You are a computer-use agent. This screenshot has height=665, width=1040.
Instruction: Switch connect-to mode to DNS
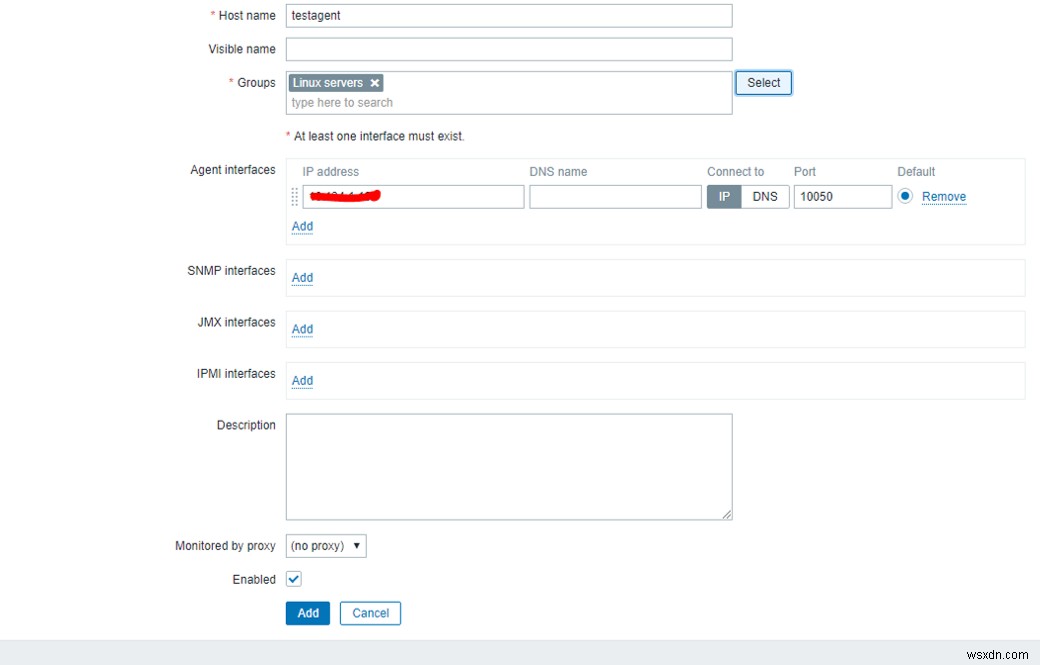coord(765,196)
